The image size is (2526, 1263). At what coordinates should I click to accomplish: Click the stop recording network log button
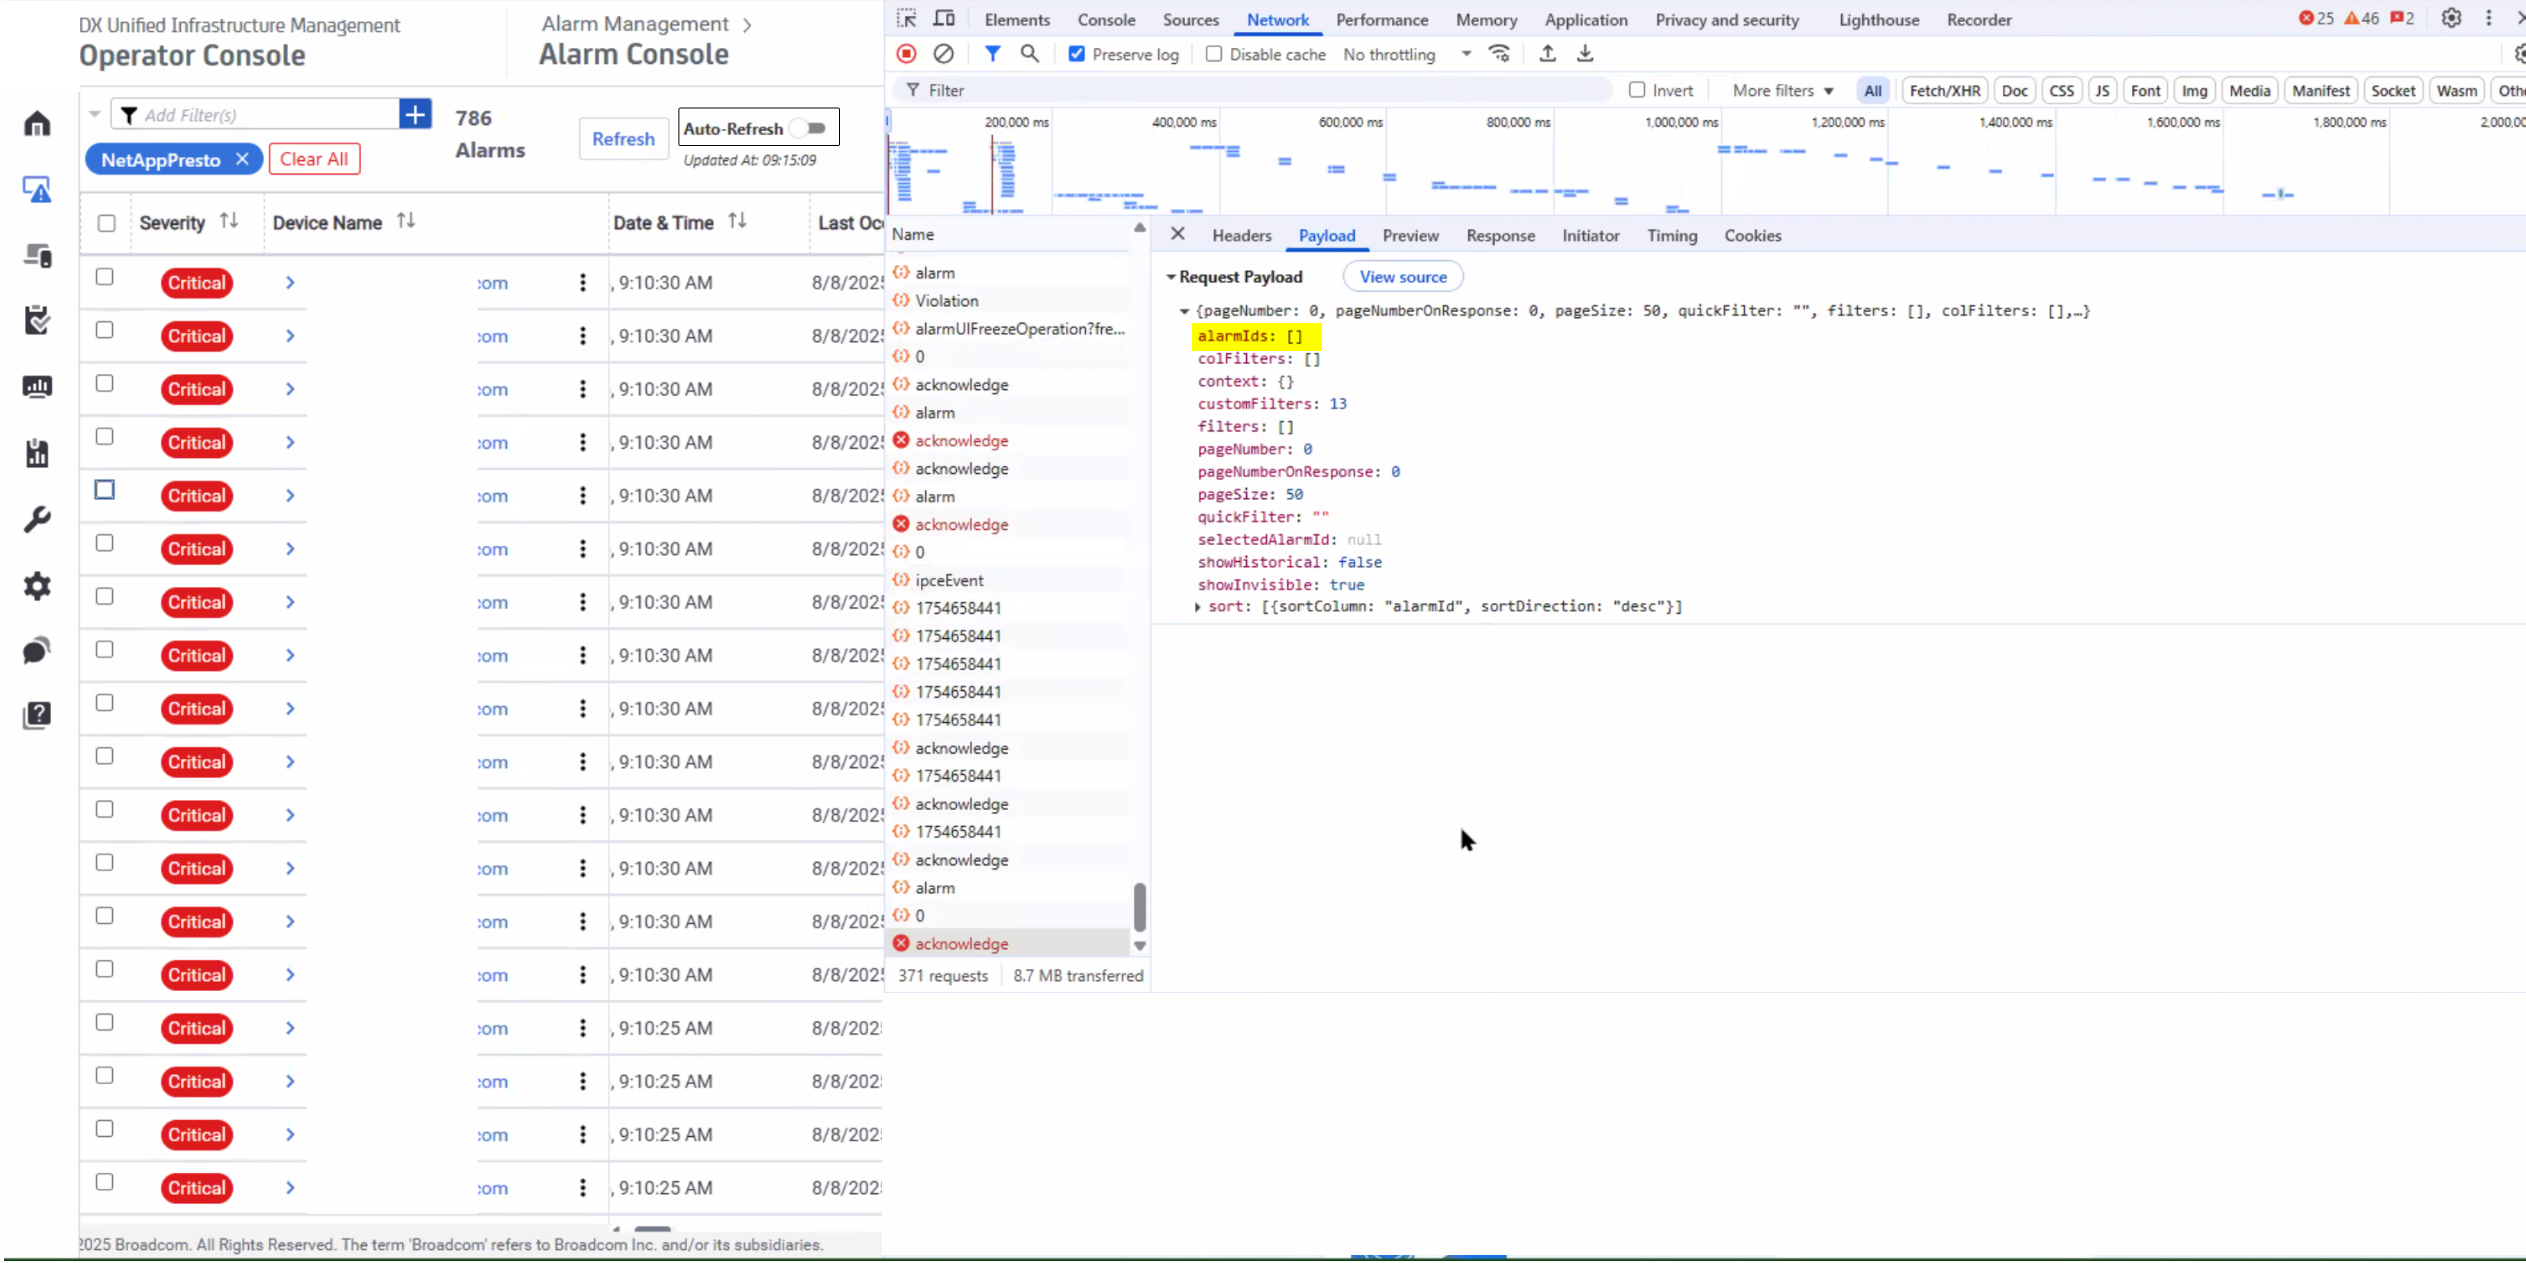point(906,54)
